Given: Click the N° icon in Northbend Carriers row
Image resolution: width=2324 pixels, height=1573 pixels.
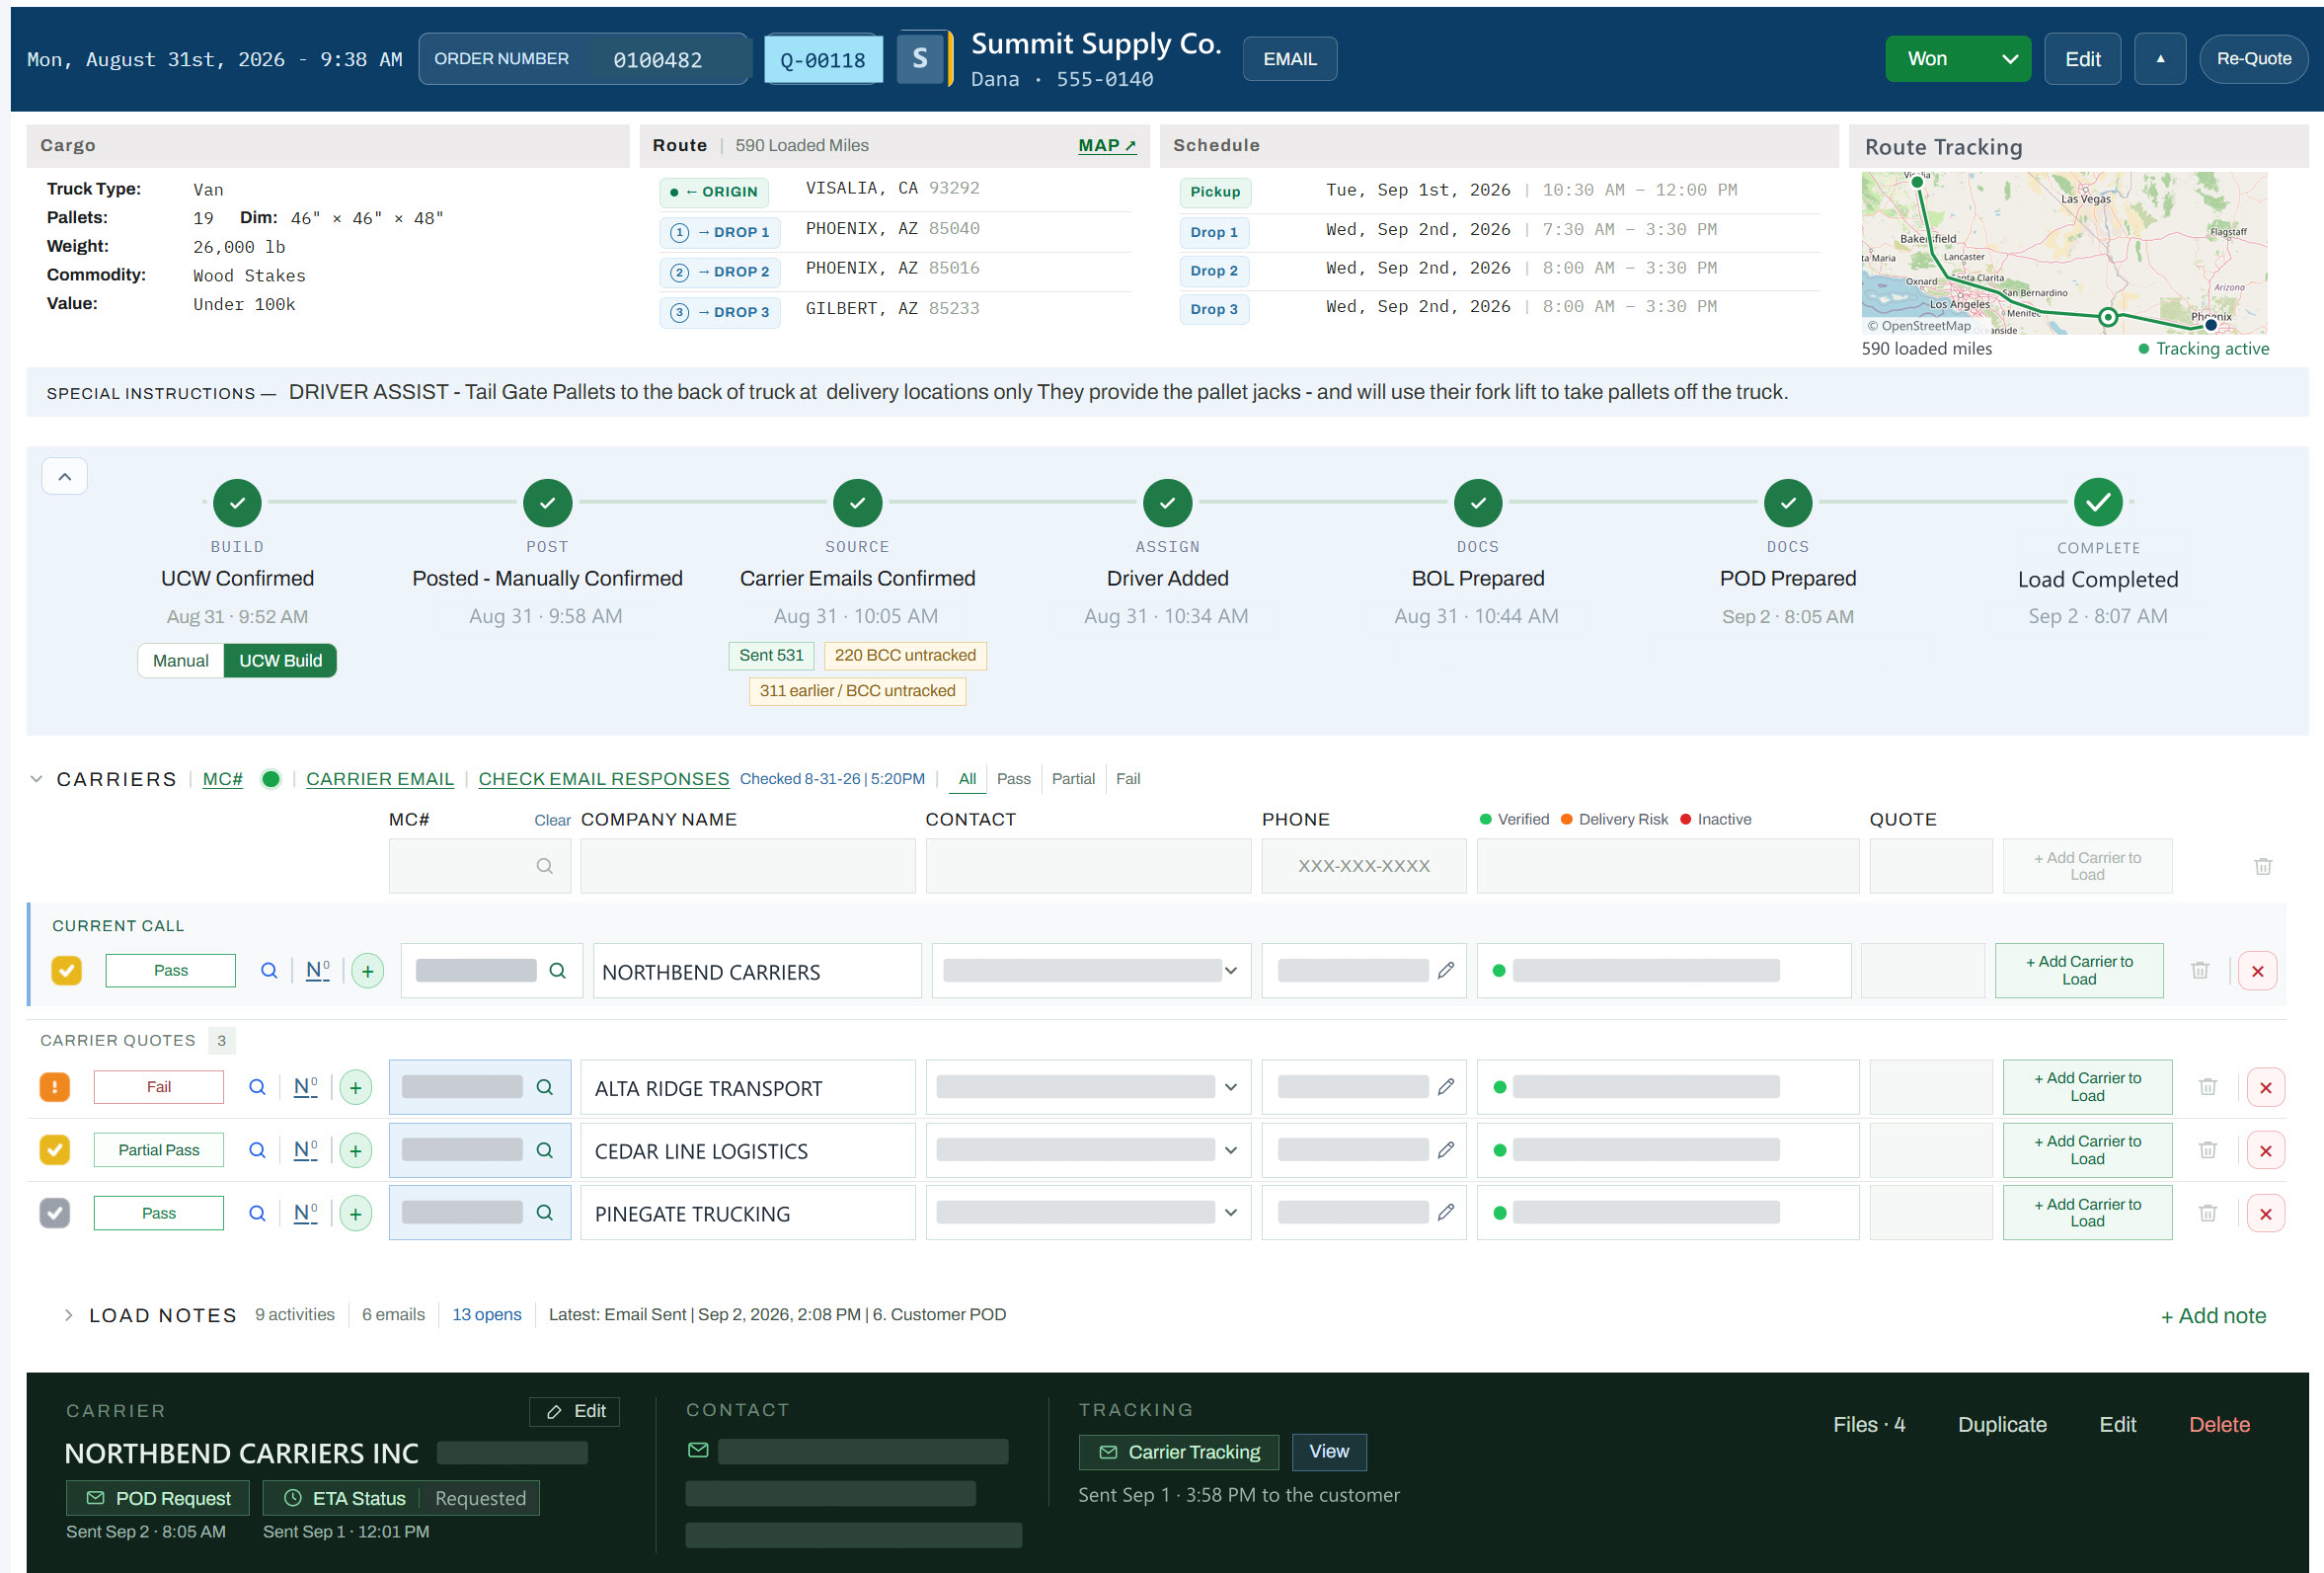Looking at the screenshot, I should pyautogui.click(x=318, y=970).
